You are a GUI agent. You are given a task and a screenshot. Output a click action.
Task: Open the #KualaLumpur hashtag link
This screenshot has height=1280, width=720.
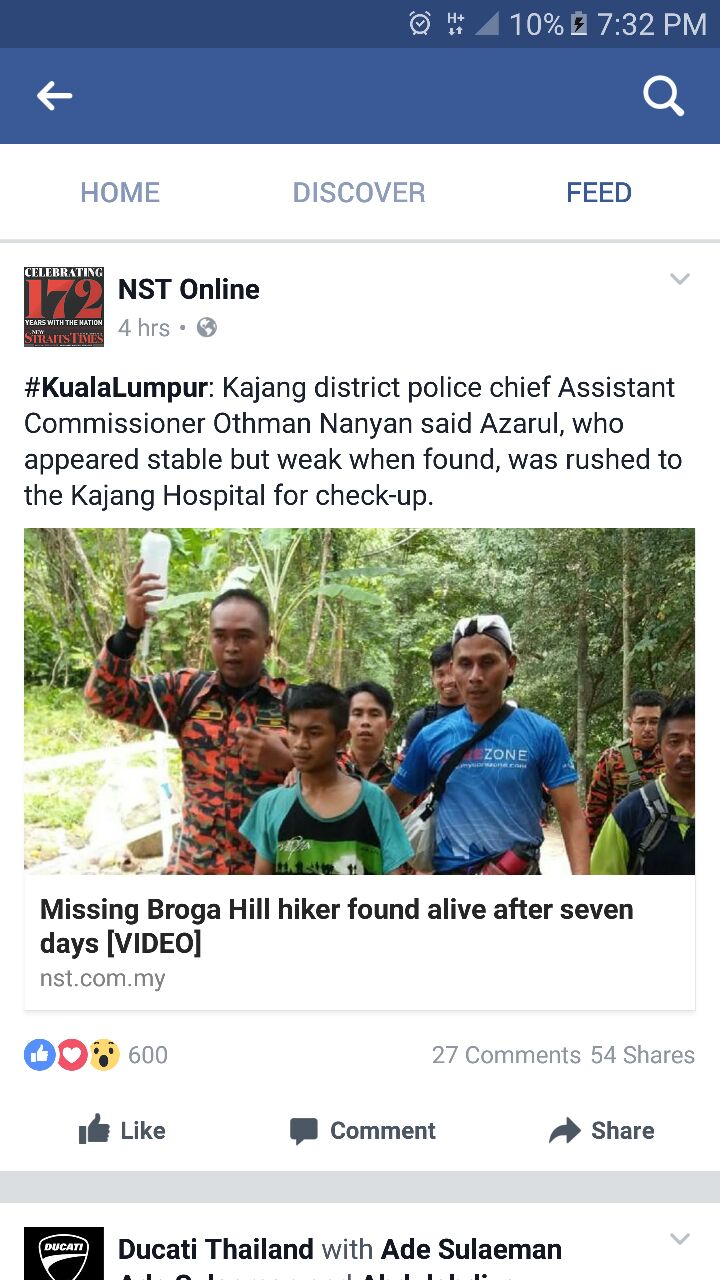click(116, 388)
